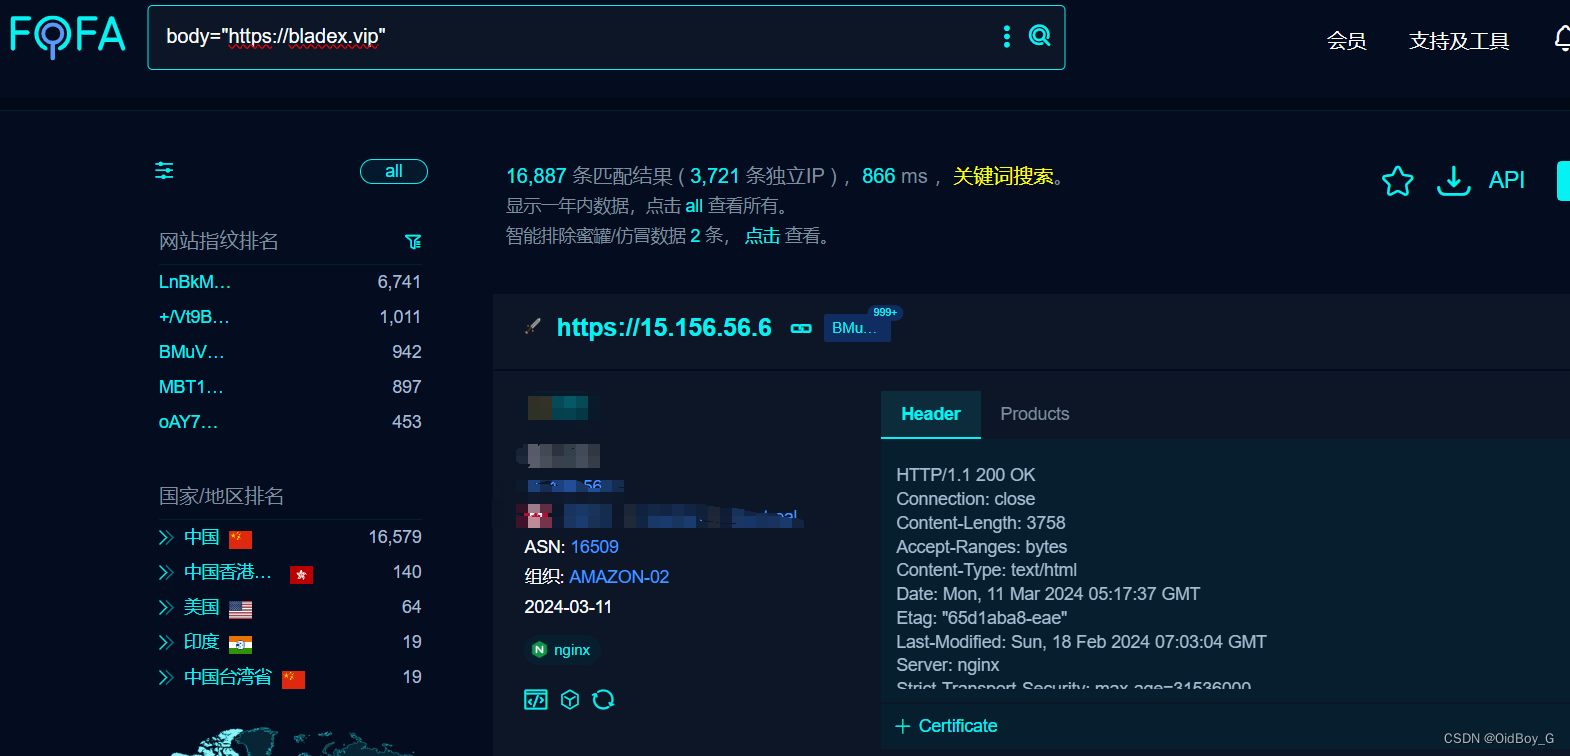This screenshot has height=756, width=1570.
Task: Expand the 美国 country entry
Action: [x=166, y=608]
